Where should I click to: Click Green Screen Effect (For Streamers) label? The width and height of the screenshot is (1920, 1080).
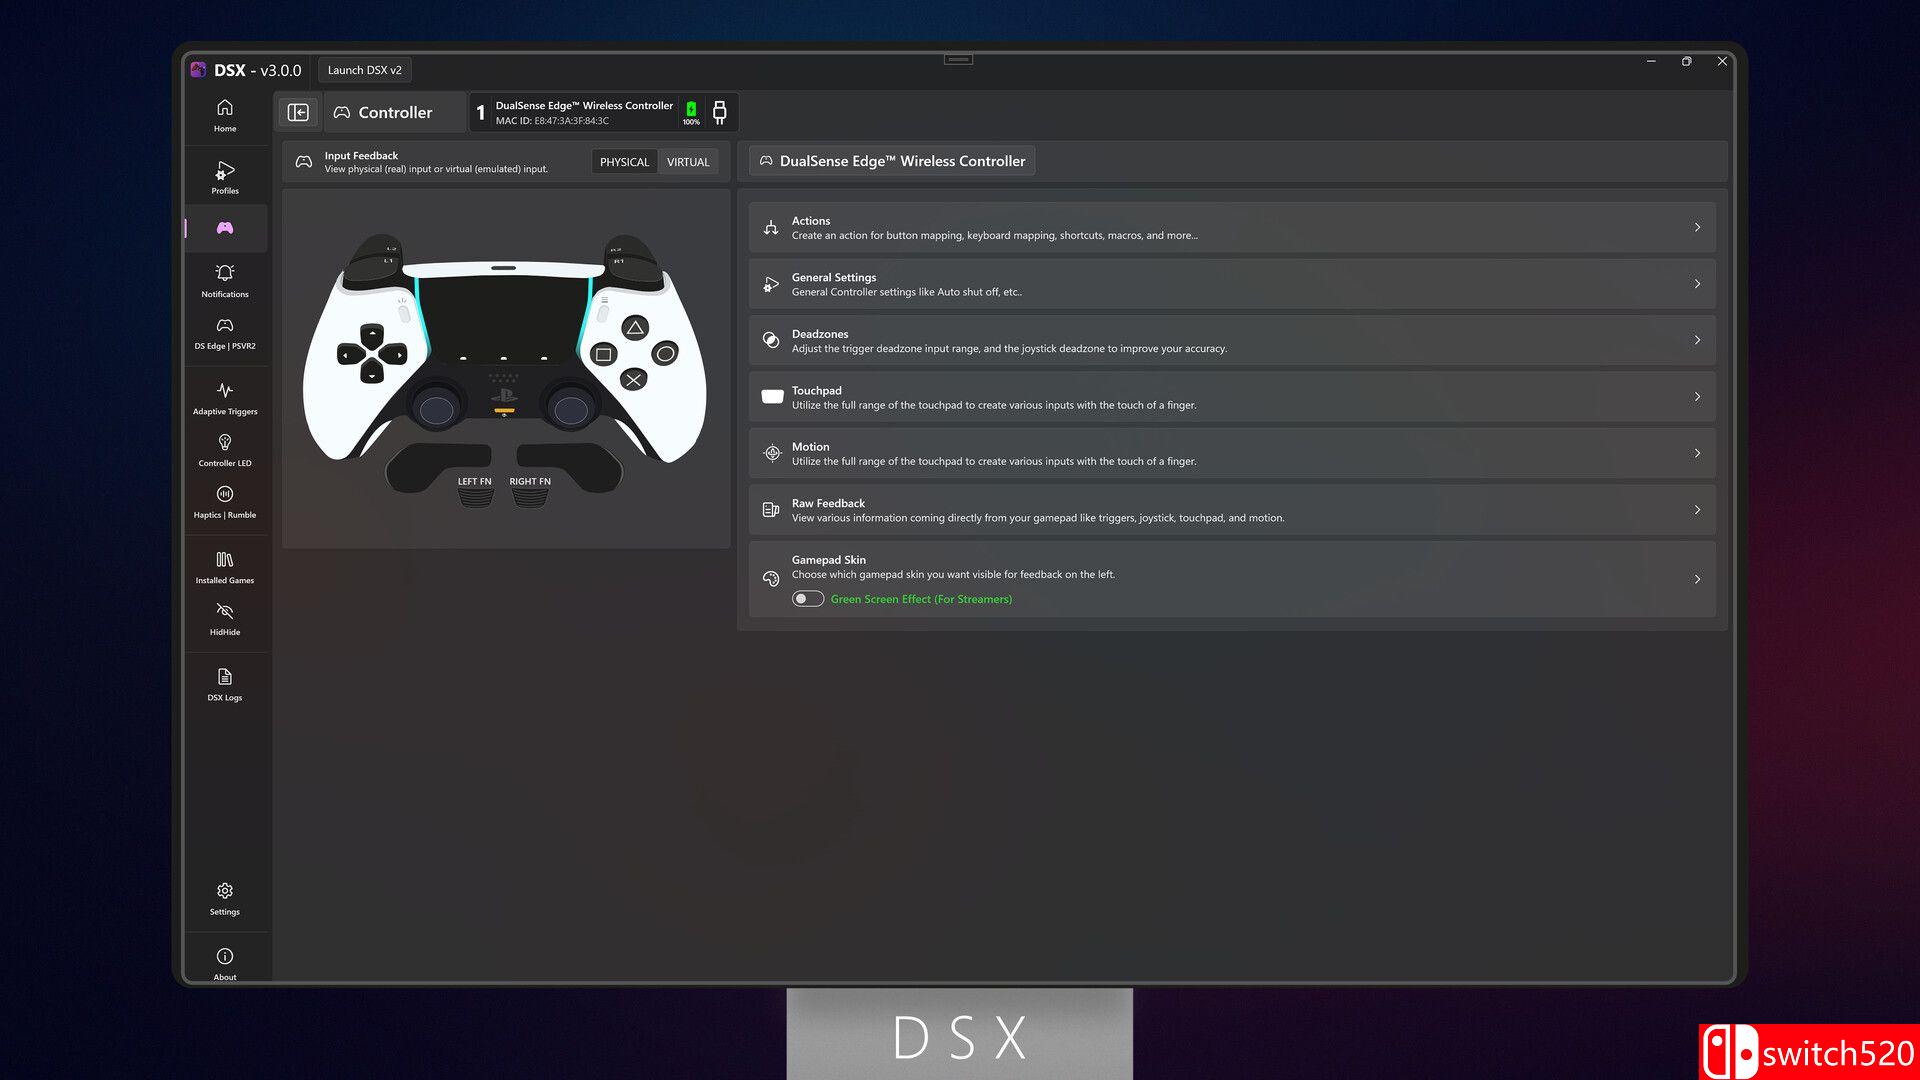[921, 599]
